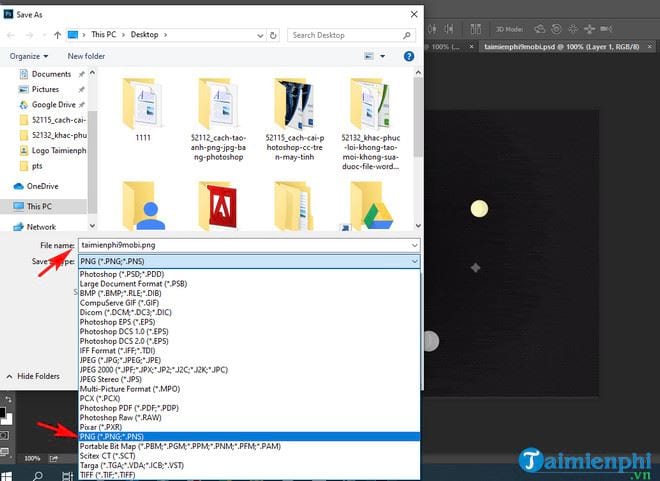Screen dimensions: 660x481
Task: Click the Search Desktop box
Action: [351, 35]
